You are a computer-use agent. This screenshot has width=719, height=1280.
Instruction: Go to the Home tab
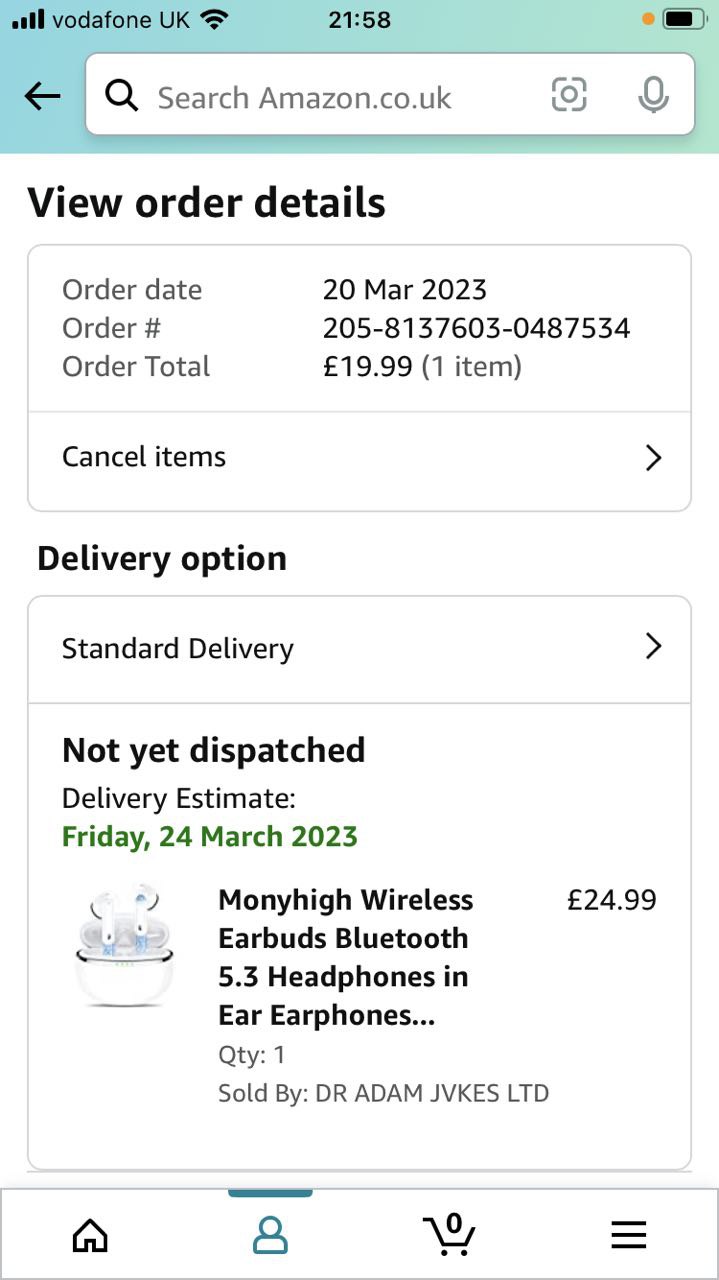coord(90,1235)
